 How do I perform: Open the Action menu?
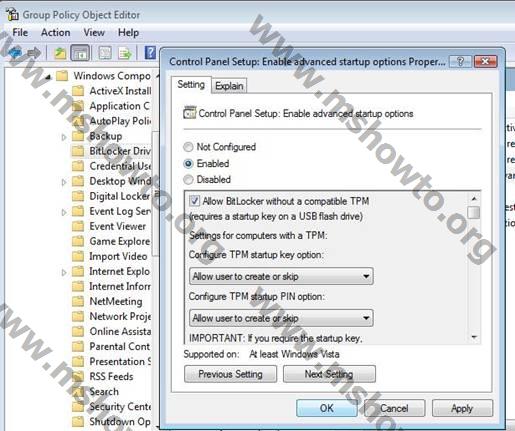55,33
